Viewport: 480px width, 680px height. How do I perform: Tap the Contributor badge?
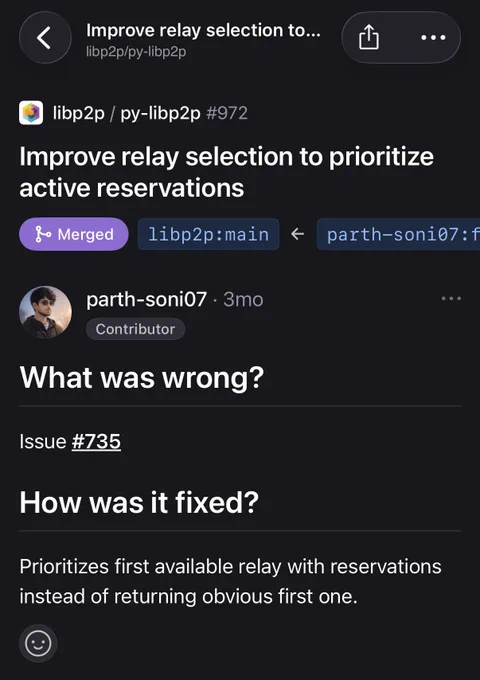point(135,329)
